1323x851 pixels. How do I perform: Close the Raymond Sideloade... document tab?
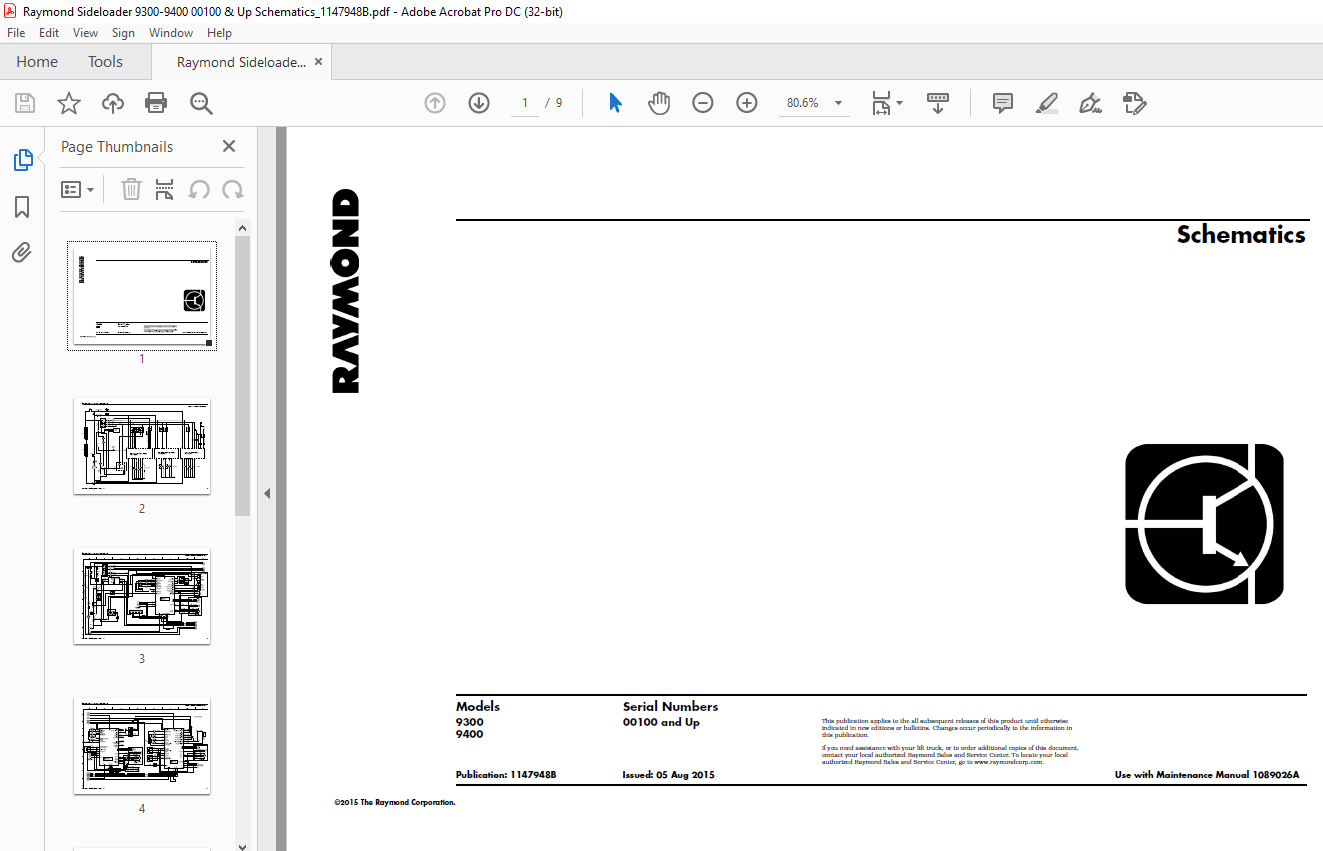[x=319, y=62]
